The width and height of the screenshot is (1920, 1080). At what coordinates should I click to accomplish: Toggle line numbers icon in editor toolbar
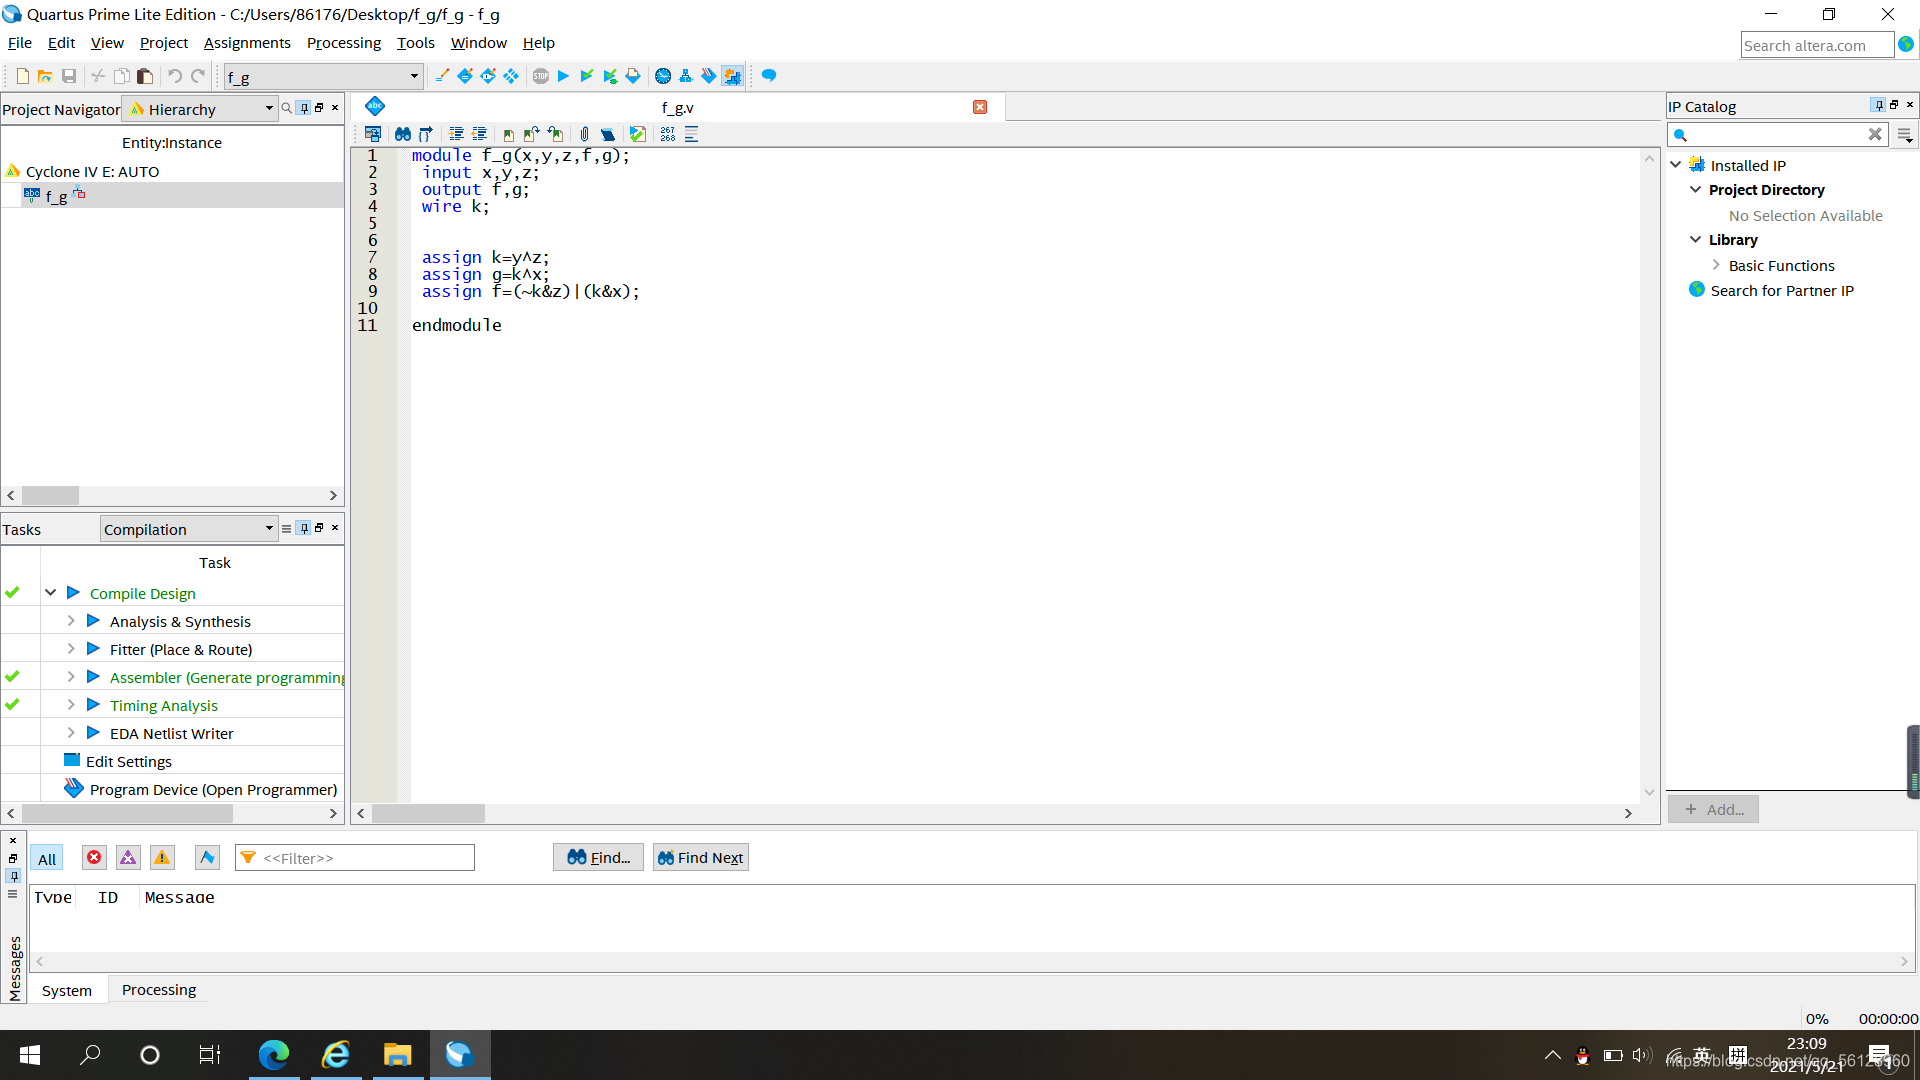[x=667, y=134]
